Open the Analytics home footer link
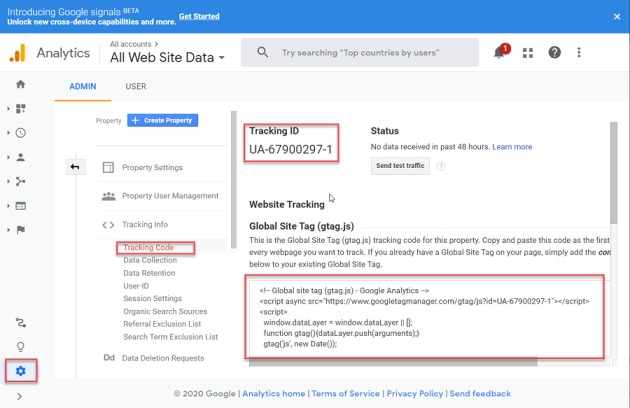 click(x=274, y=394)
